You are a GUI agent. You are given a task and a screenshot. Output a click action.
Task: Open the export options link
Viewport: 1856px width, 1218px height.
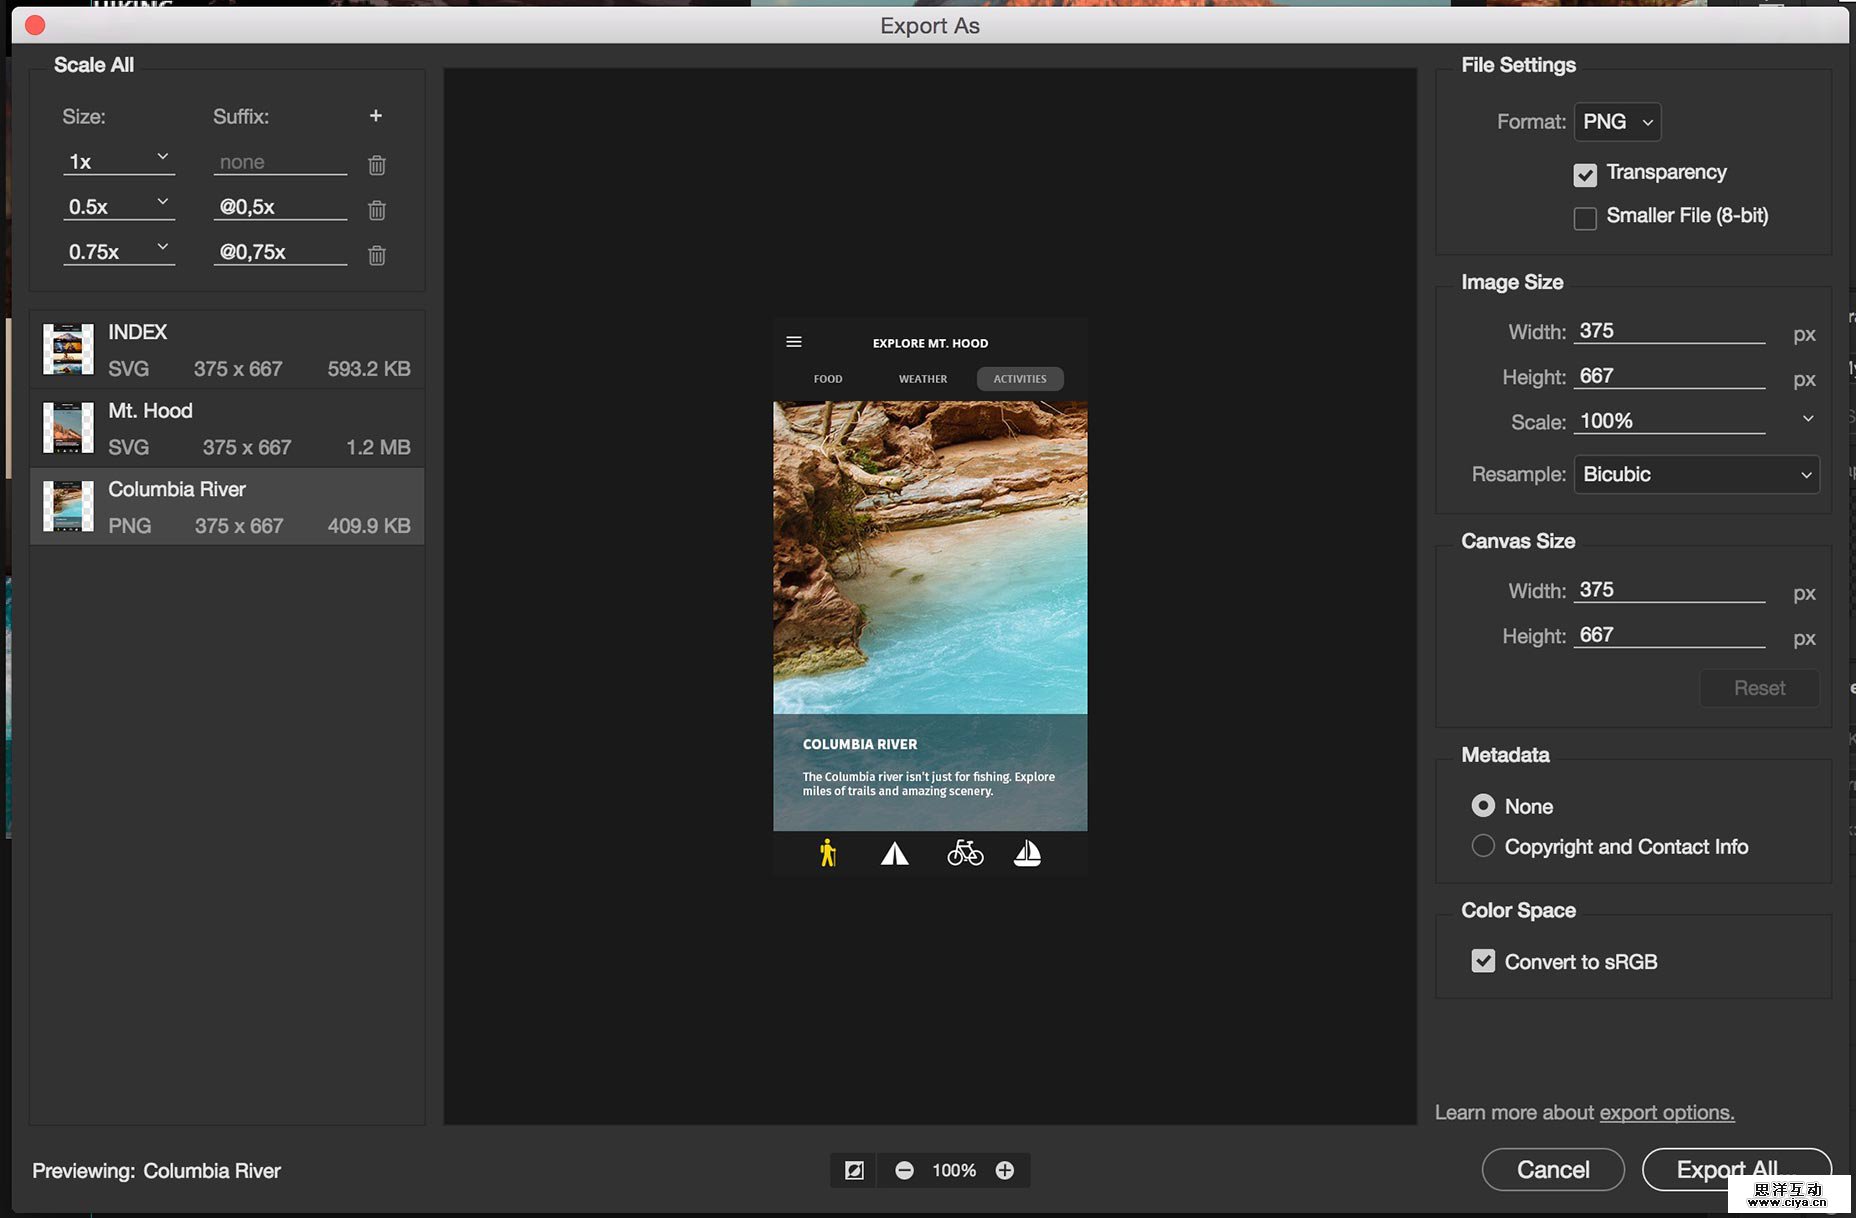point(1666,1112)
